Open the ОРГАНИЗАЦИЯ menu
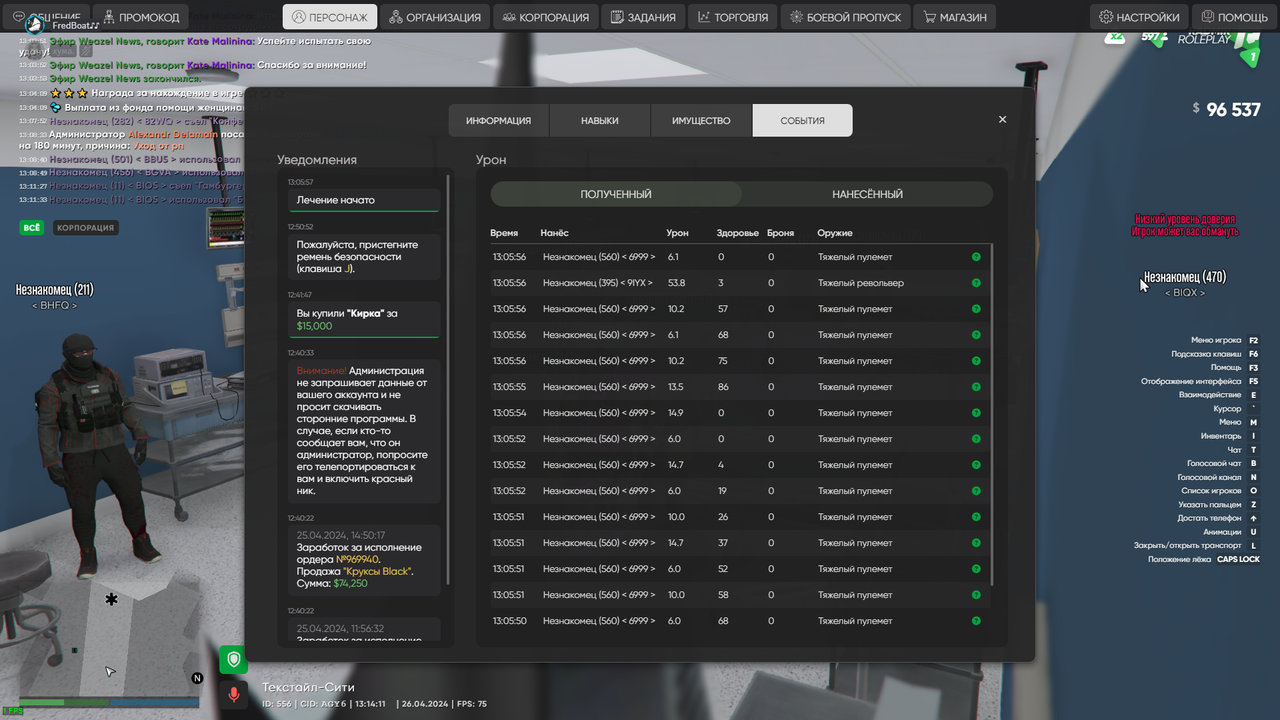This screenshot has height=720, width=1280. 435,17
